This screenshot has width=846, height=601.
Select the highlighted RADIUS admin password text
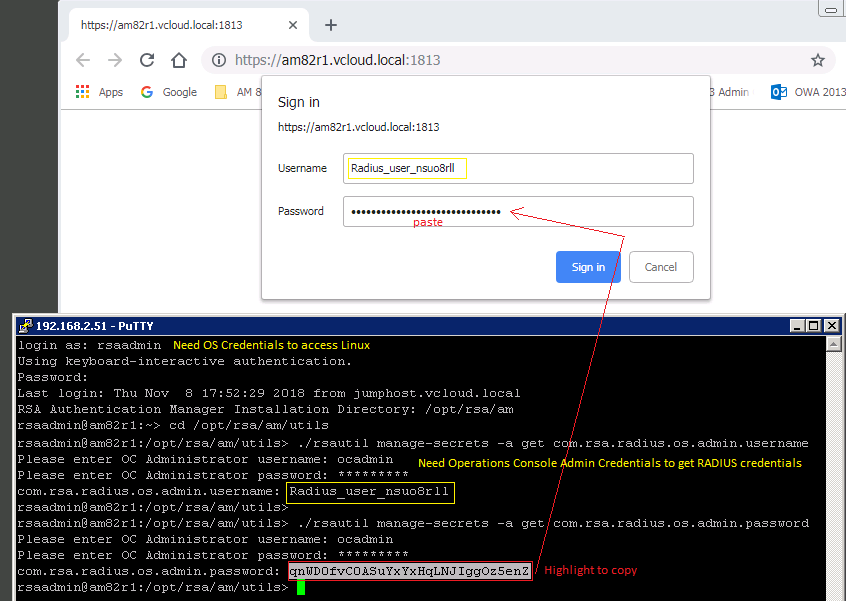pyautogui.click(x=409, y=571)
